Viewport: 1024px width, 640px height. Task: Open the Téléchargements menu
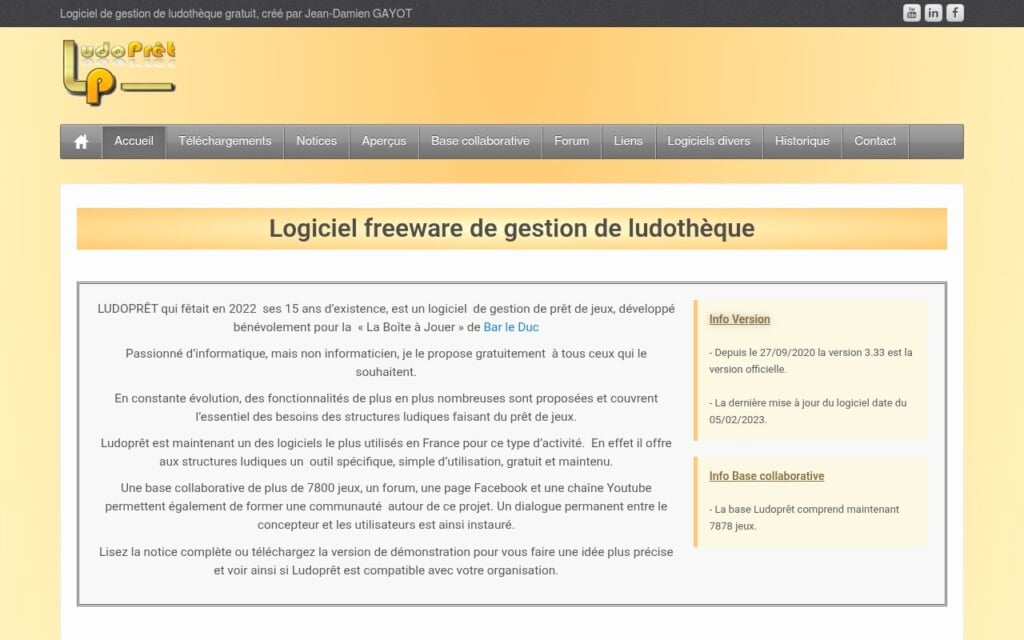(225, 141)
